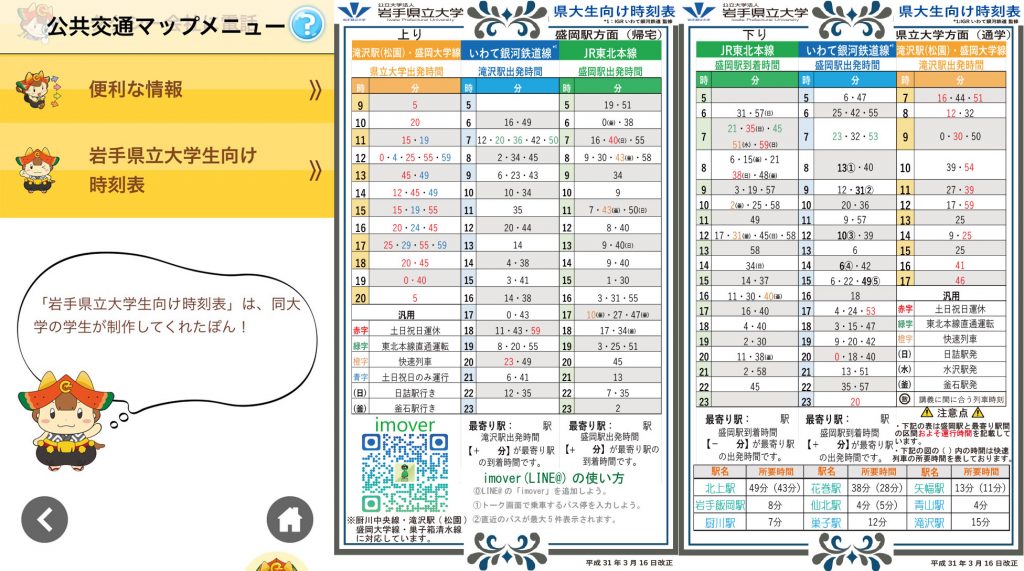Click 盛岡駅出発時間 label in 上り table
The width and height of the screenshot is (1024, 571).
coord(611,71)
